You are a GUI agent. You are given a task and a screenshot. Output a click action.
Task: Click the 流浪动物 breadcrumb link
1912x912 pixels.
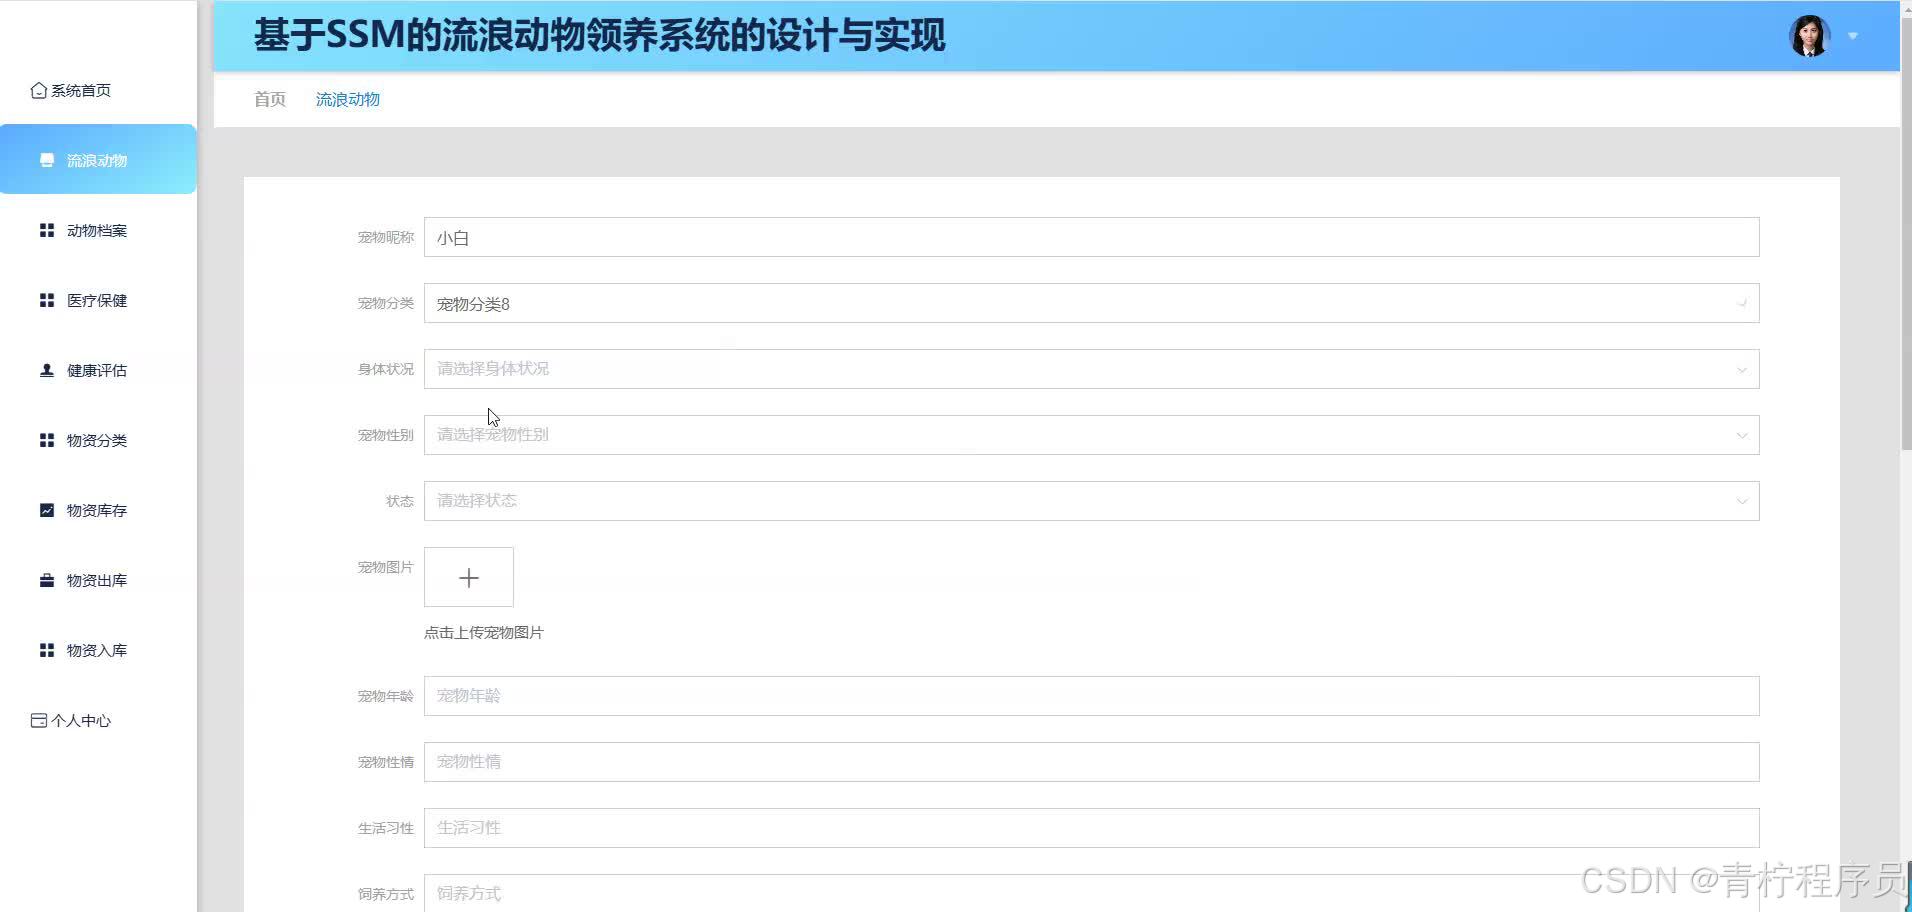348,99
